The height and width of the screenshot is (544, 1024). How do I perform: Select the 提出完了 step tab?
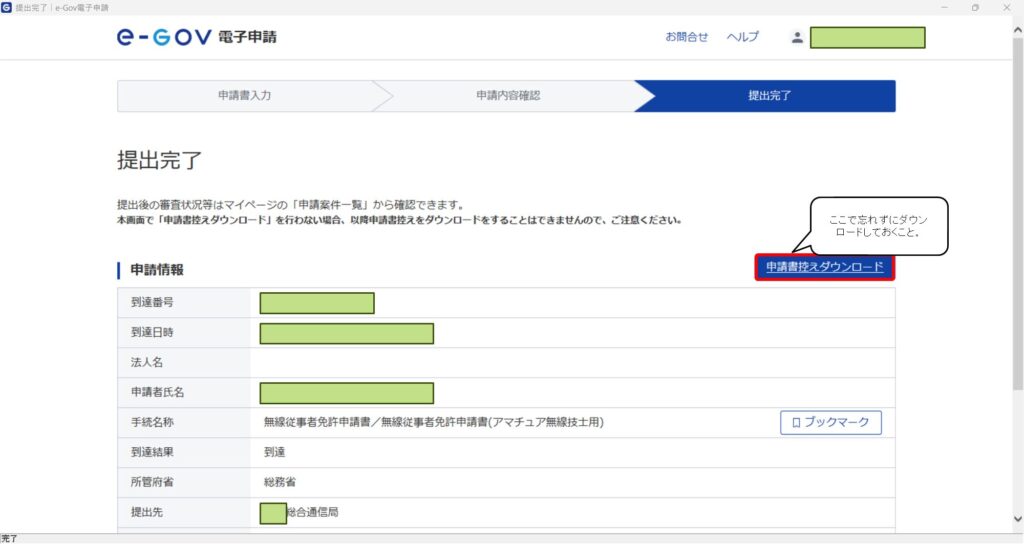coord(770,96)
